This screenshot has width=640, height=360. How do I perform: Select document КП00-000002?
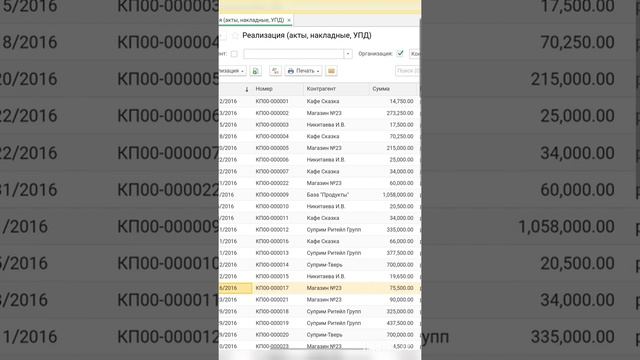[x=272, y=113]
